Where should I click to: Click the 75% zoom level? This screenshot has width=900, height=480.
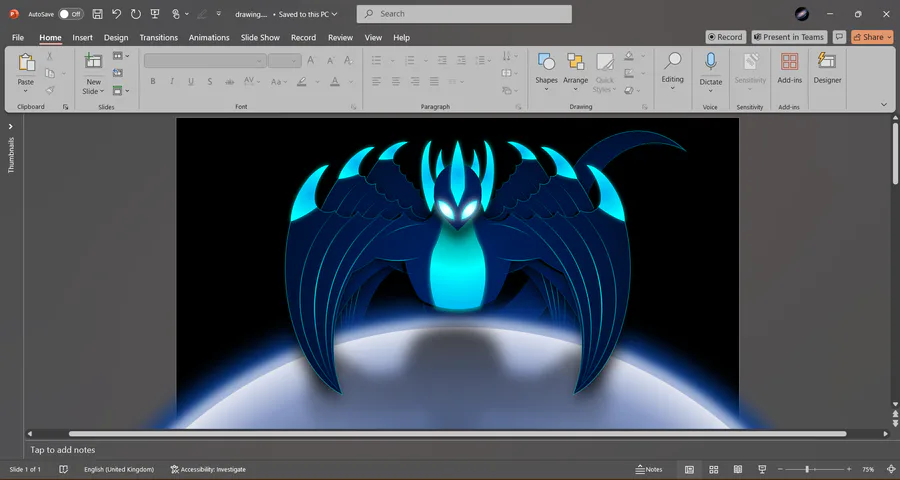[x=868, y=470]
